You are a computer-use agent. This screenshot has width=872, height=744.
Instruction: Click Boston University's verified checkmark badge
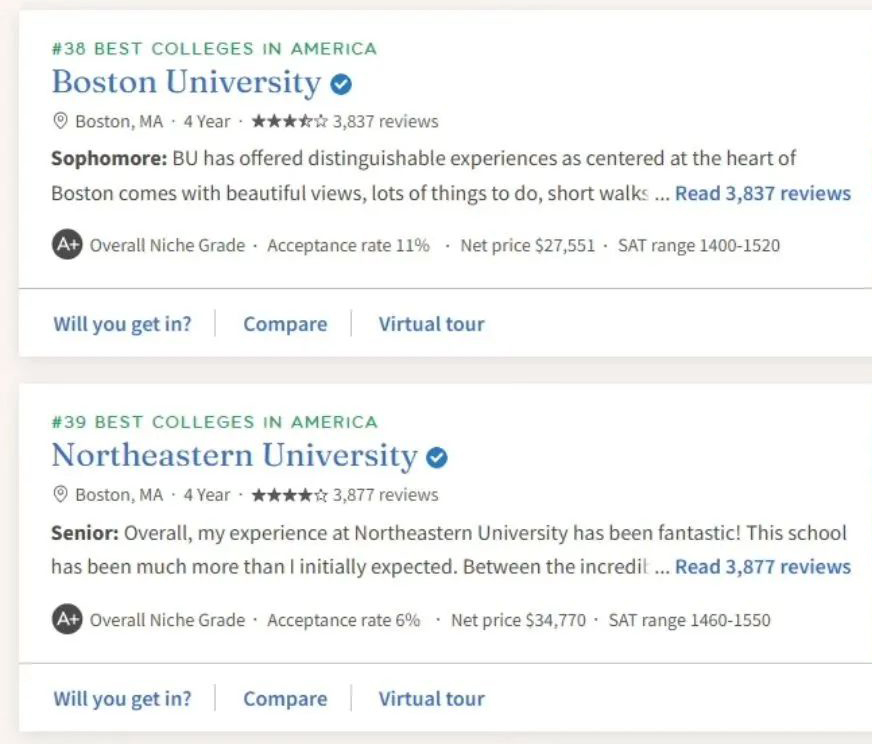point(341,85)
